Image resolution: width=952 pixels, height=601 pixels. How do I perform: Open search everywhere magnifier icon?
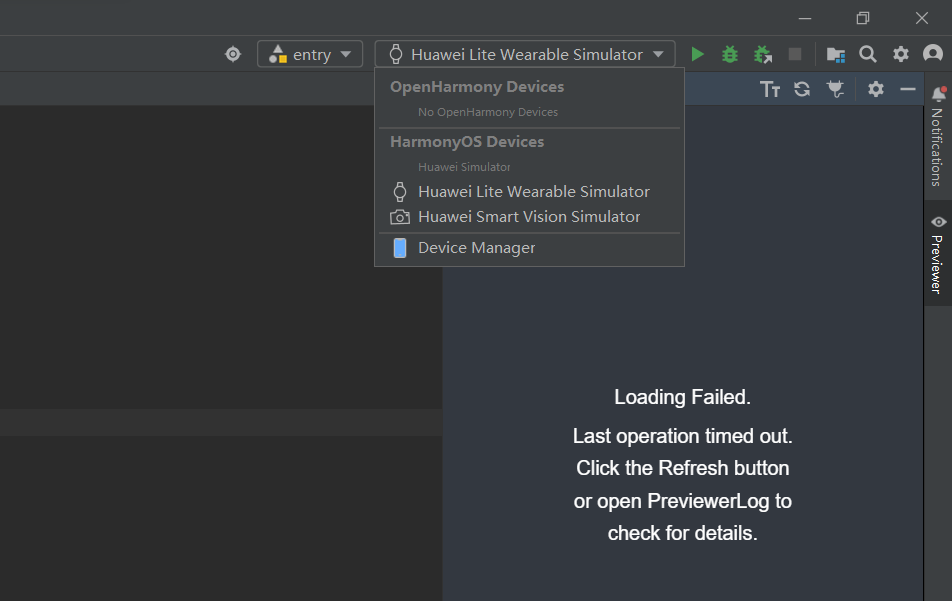tap(868, 54)
